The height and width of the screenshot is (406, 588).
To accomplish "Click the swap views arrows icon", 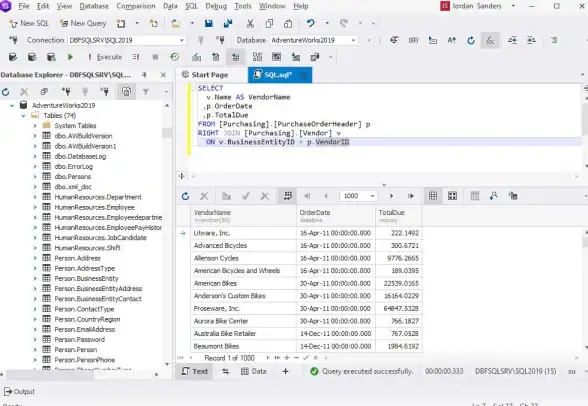I will pos(225,371).
